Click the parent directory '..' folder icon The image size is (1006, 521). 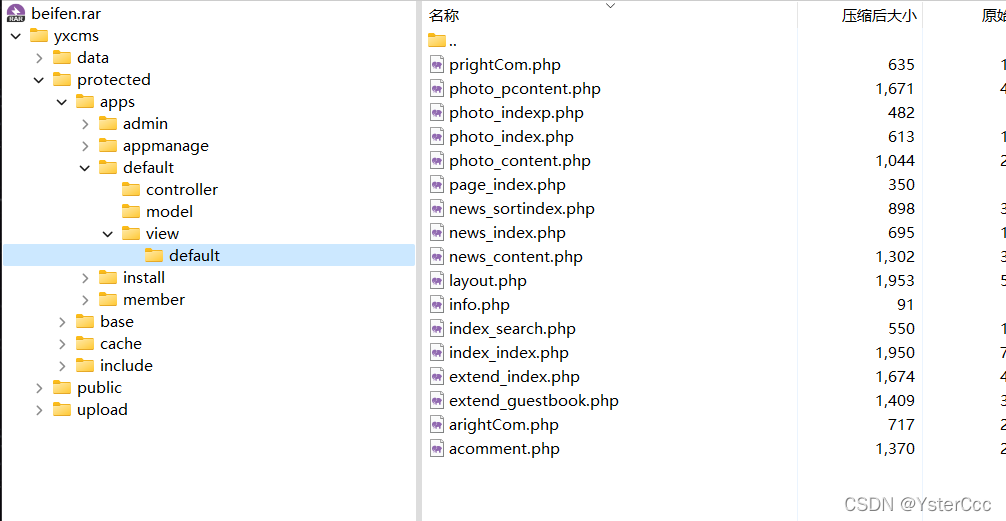[437, 40]
